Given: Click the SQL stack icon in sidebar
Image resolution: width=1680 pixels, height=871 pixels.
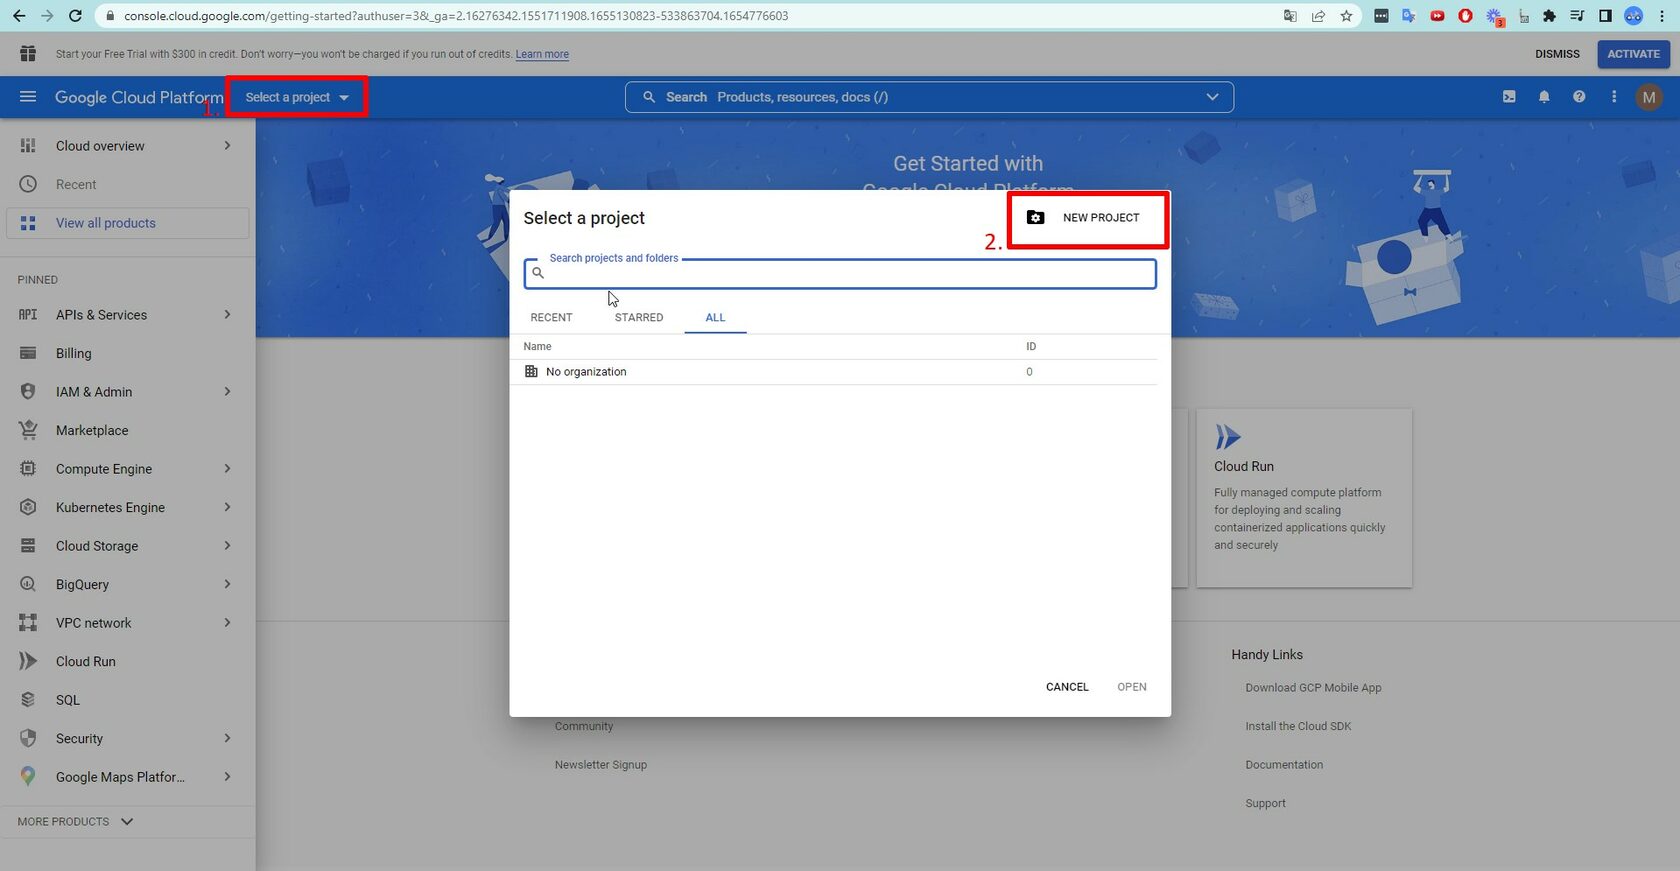Looking at the screenshot, I should click(x=28, y=700).
